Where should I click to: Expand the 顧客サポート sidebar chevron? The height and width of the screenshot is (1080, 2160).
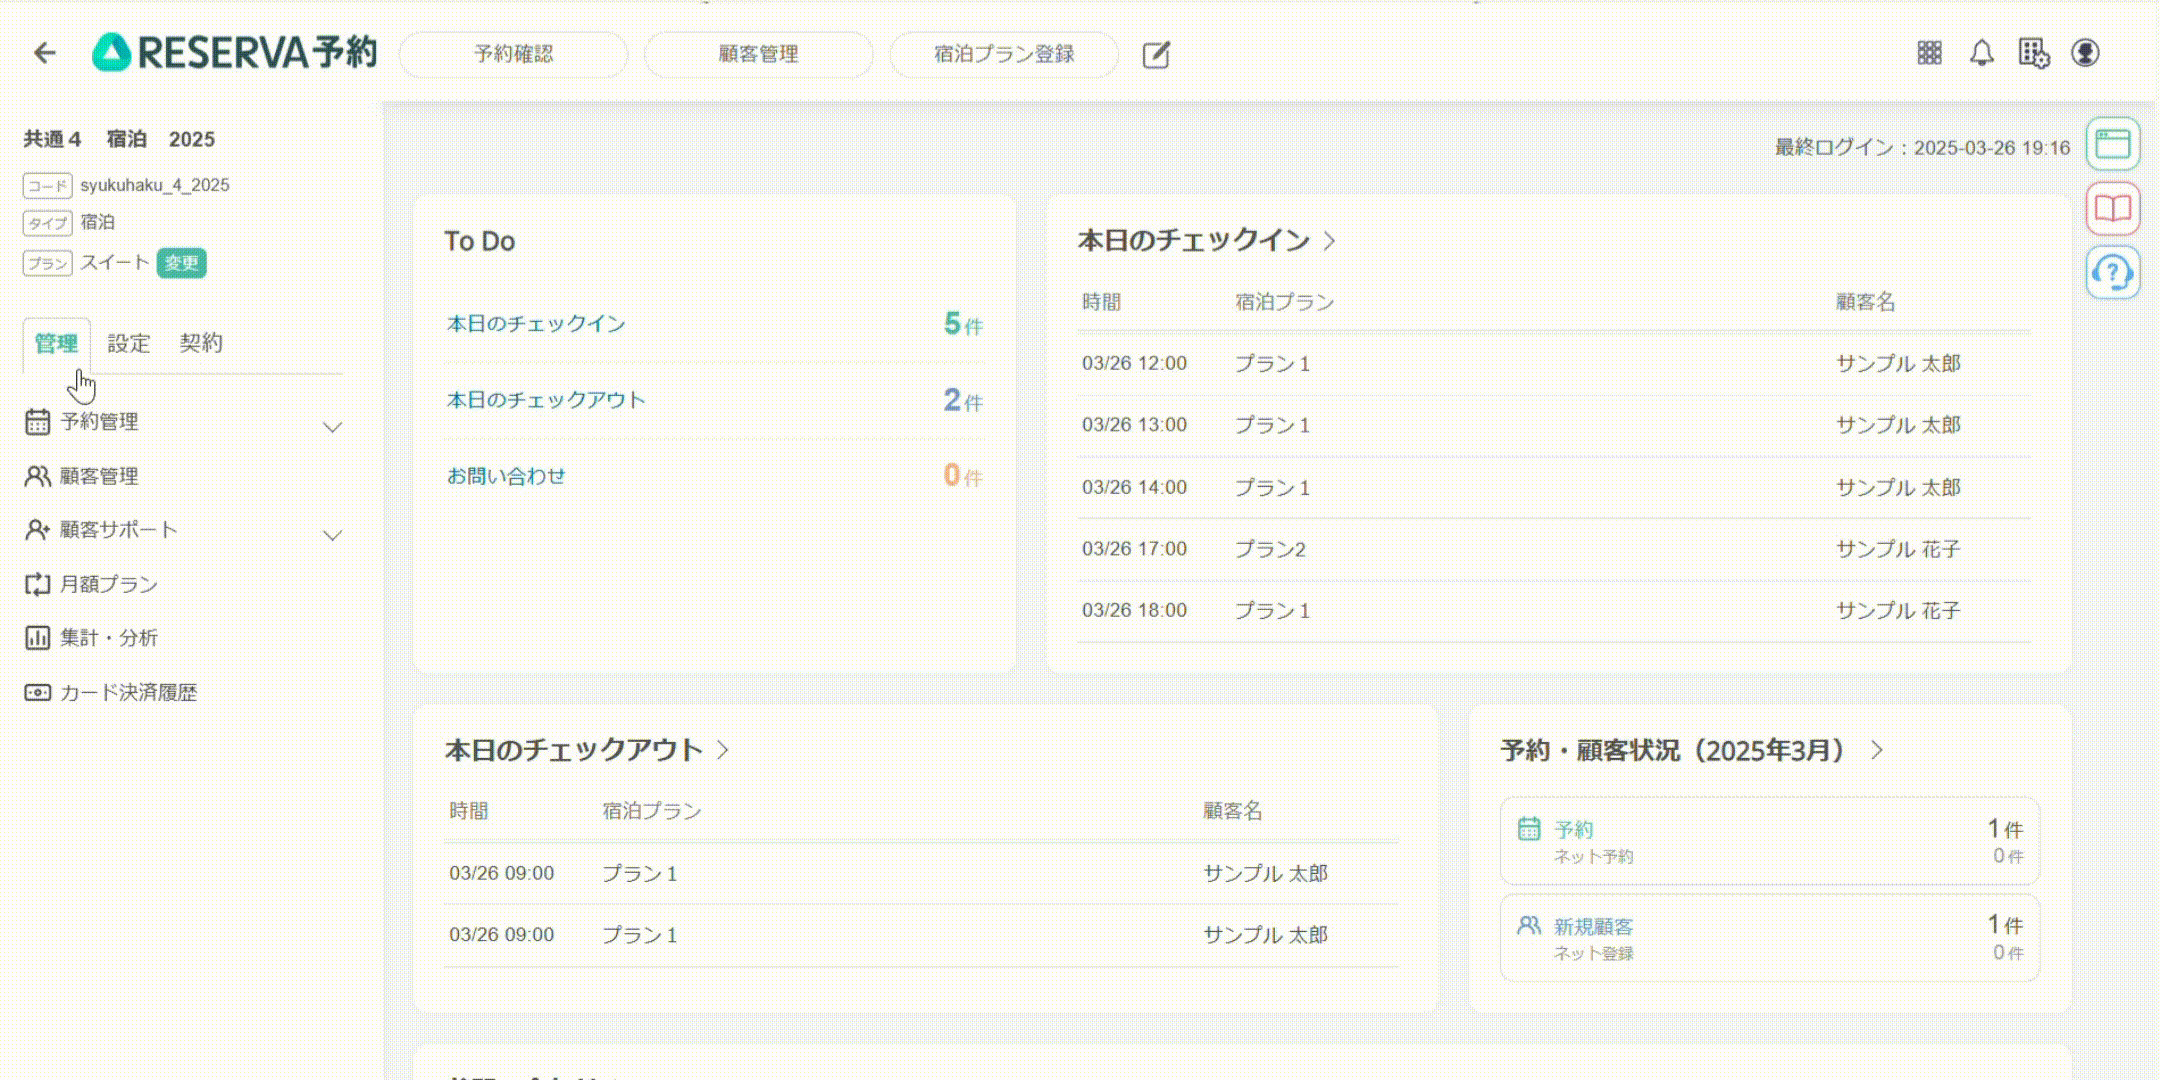tap(333, 535)
